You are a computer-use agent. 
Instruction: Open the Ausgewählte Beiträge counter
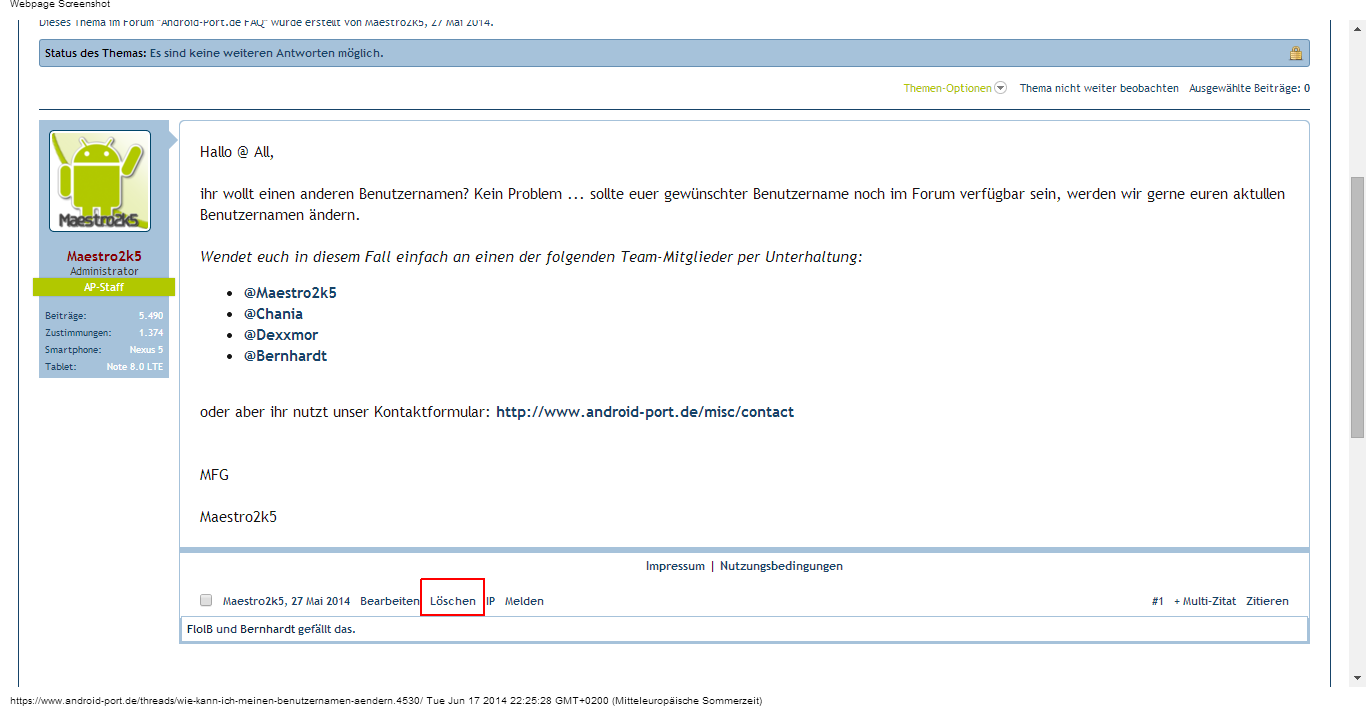(1248, 88)
